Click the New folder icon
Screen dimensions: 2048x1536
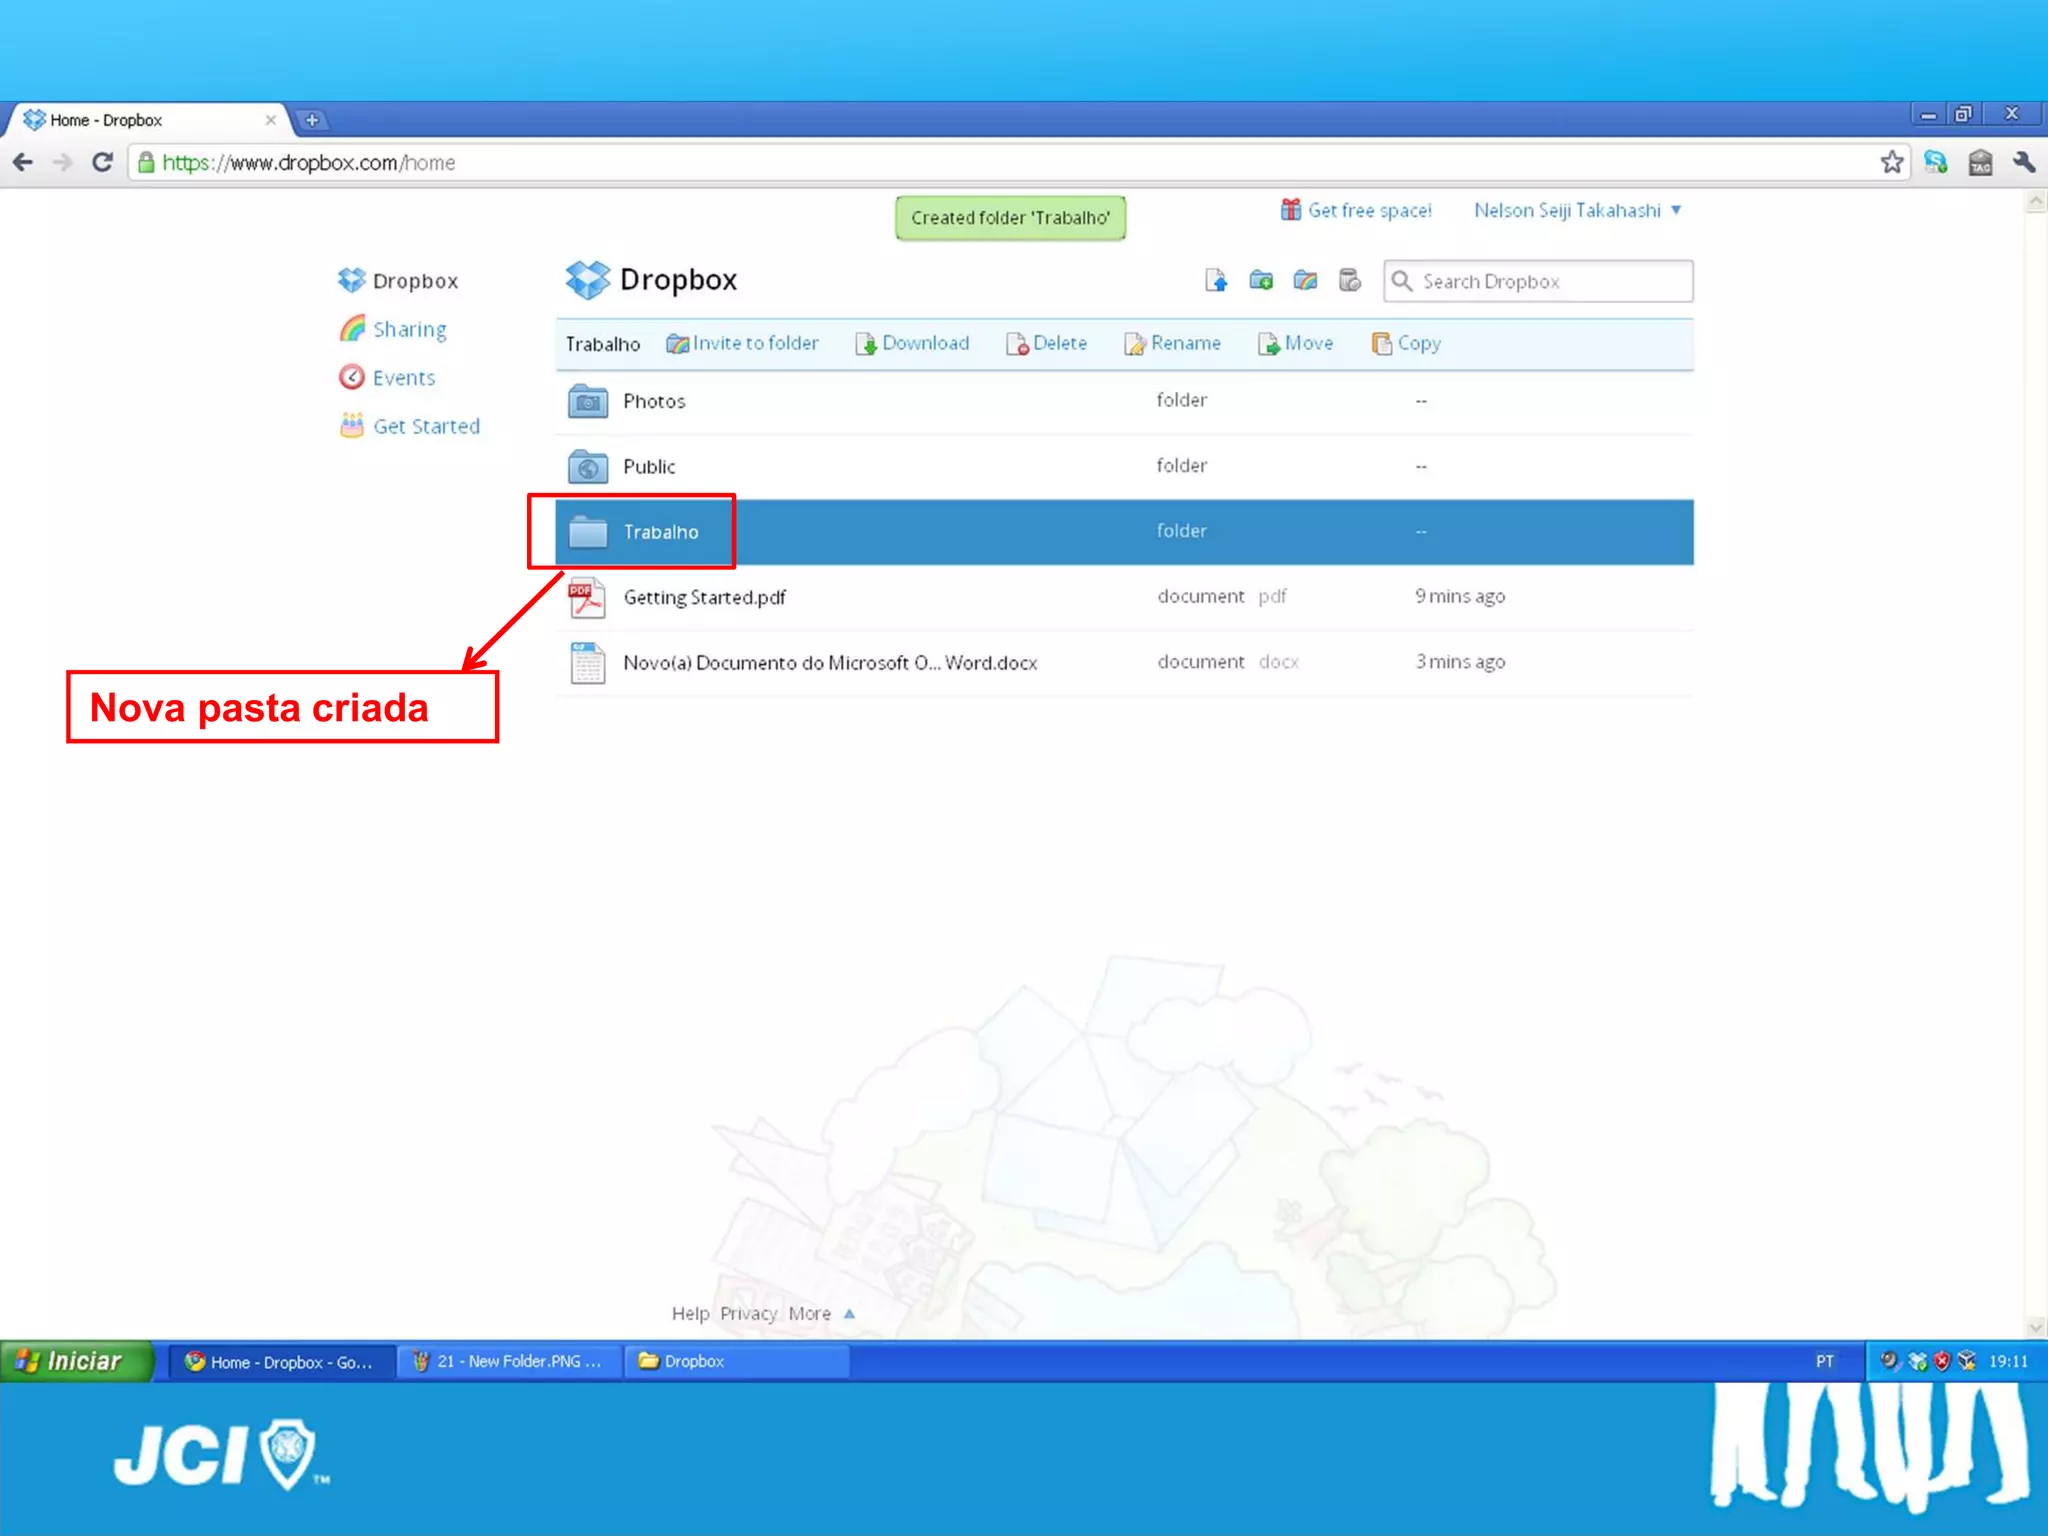coord(1261,281)
